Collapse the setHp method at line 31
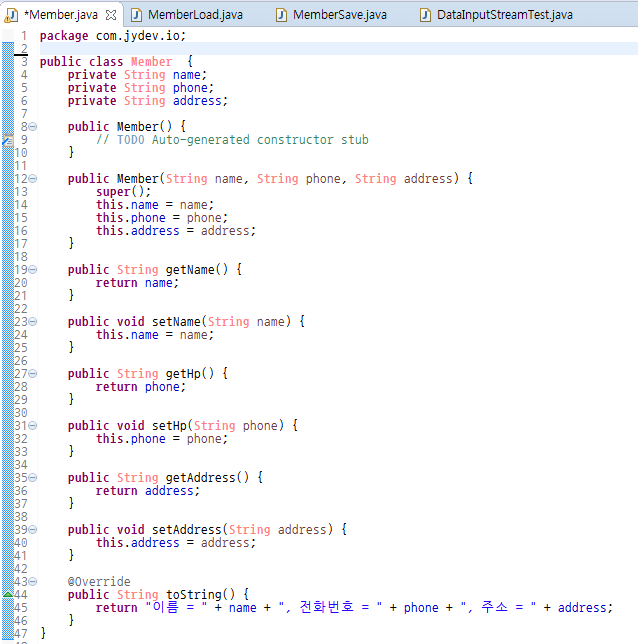This screenshot has height=644, width=638. (33, 426)
